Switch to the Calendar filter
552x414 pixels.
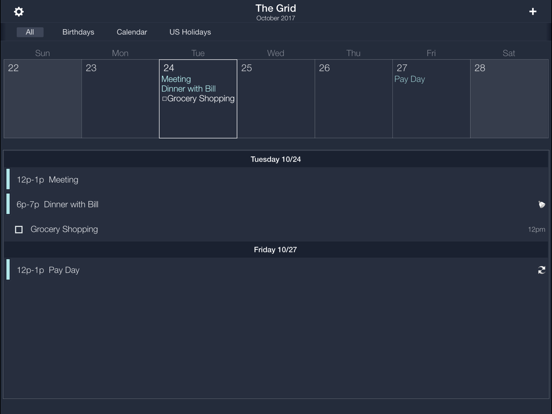(x=132, y=32)
